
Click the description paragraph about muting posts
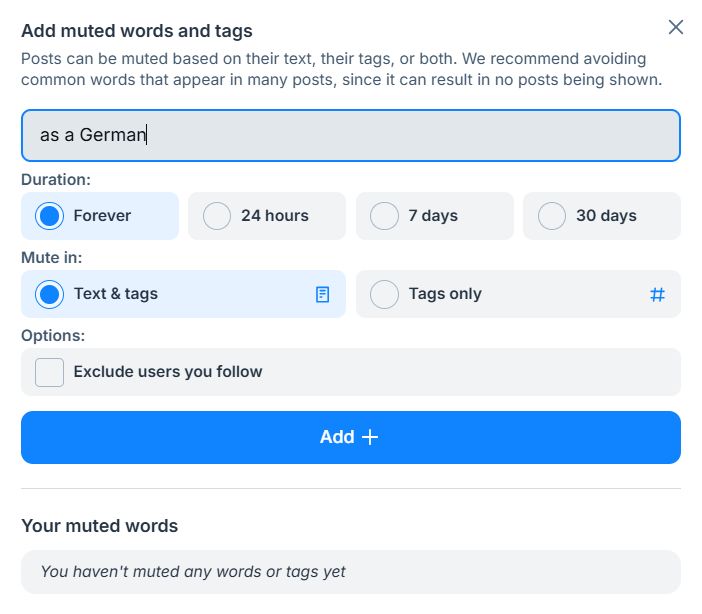[340, 69]
